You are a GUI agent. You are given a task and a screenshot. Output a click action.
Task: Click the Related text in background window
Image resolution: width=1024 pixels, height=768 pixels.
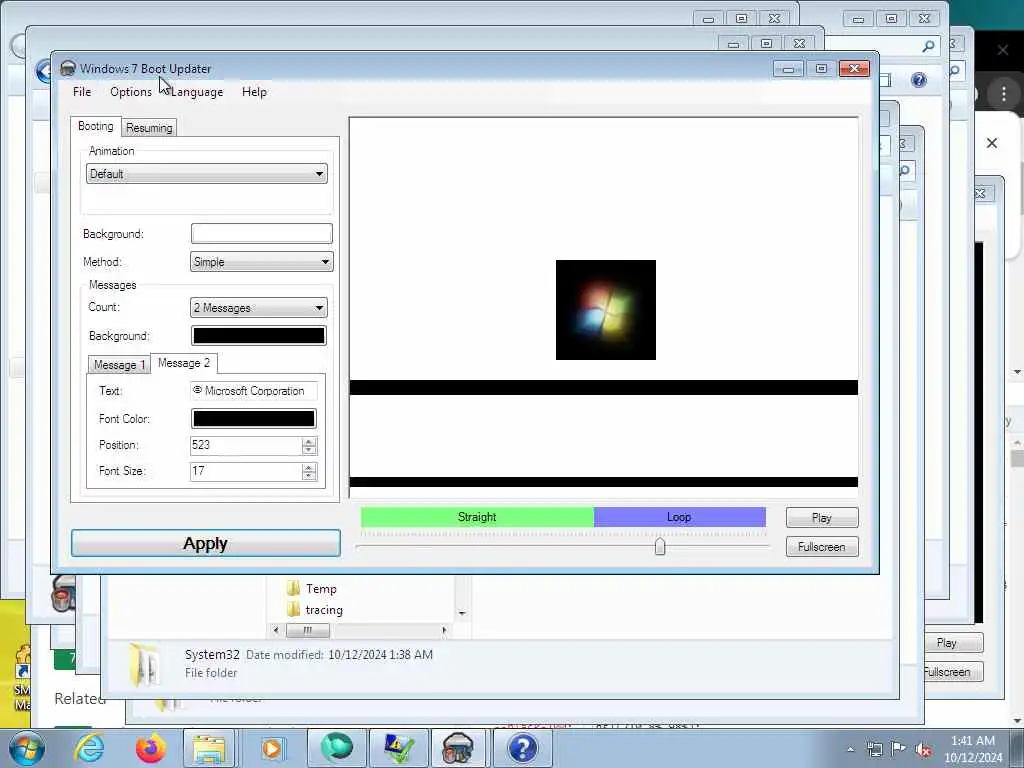coord(80,699)
